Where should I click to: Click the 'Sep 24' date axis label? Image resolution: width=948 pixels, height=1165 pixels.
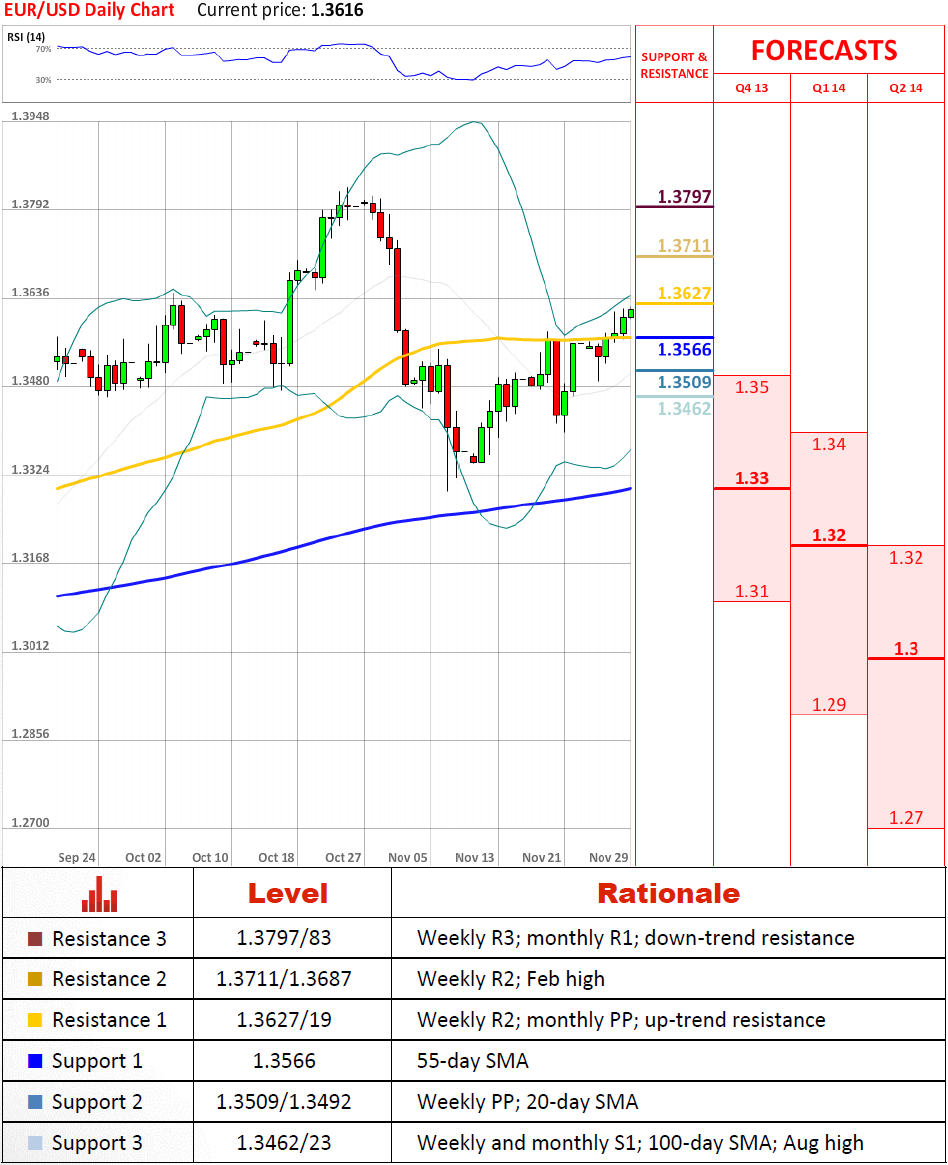77,857
